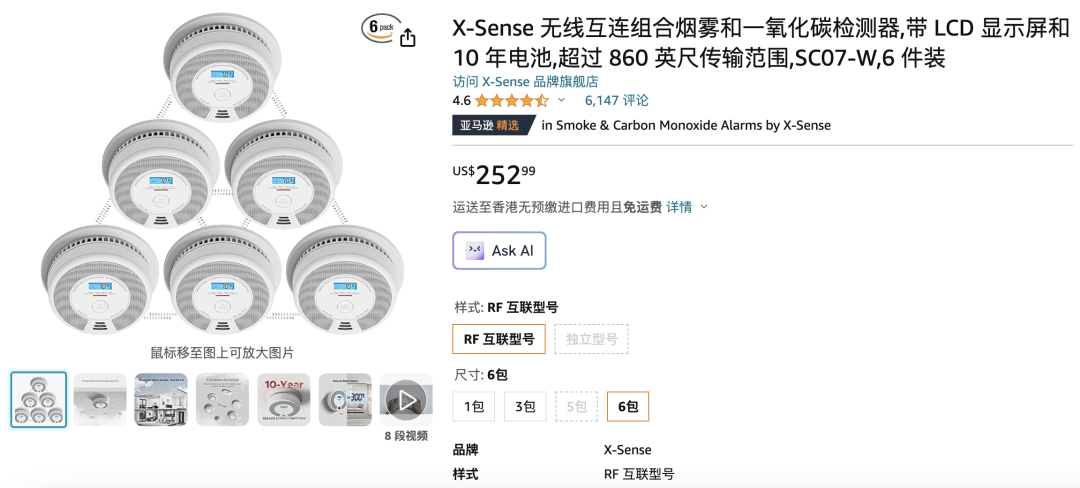This screenshot has height=488, width=1080.
Task: Select the six-detector pack thumbnail
Action: [x=39, y=400]
